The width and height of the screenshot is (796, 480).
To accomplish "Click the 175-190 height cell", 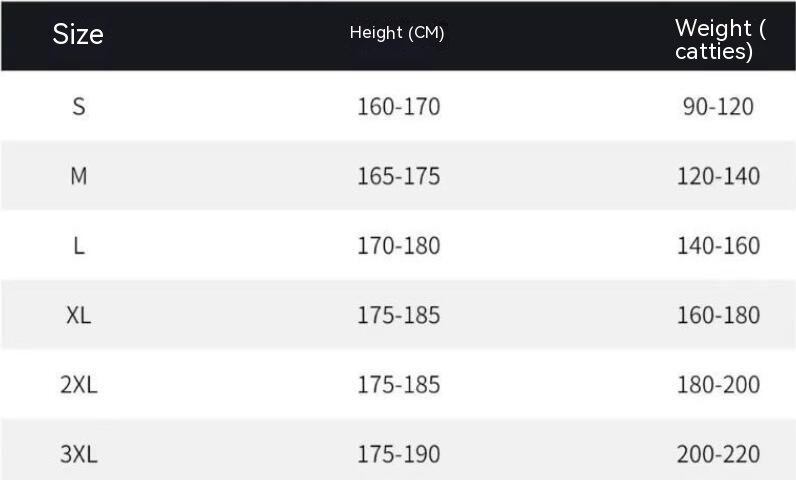I will click(x=398, y=454).
